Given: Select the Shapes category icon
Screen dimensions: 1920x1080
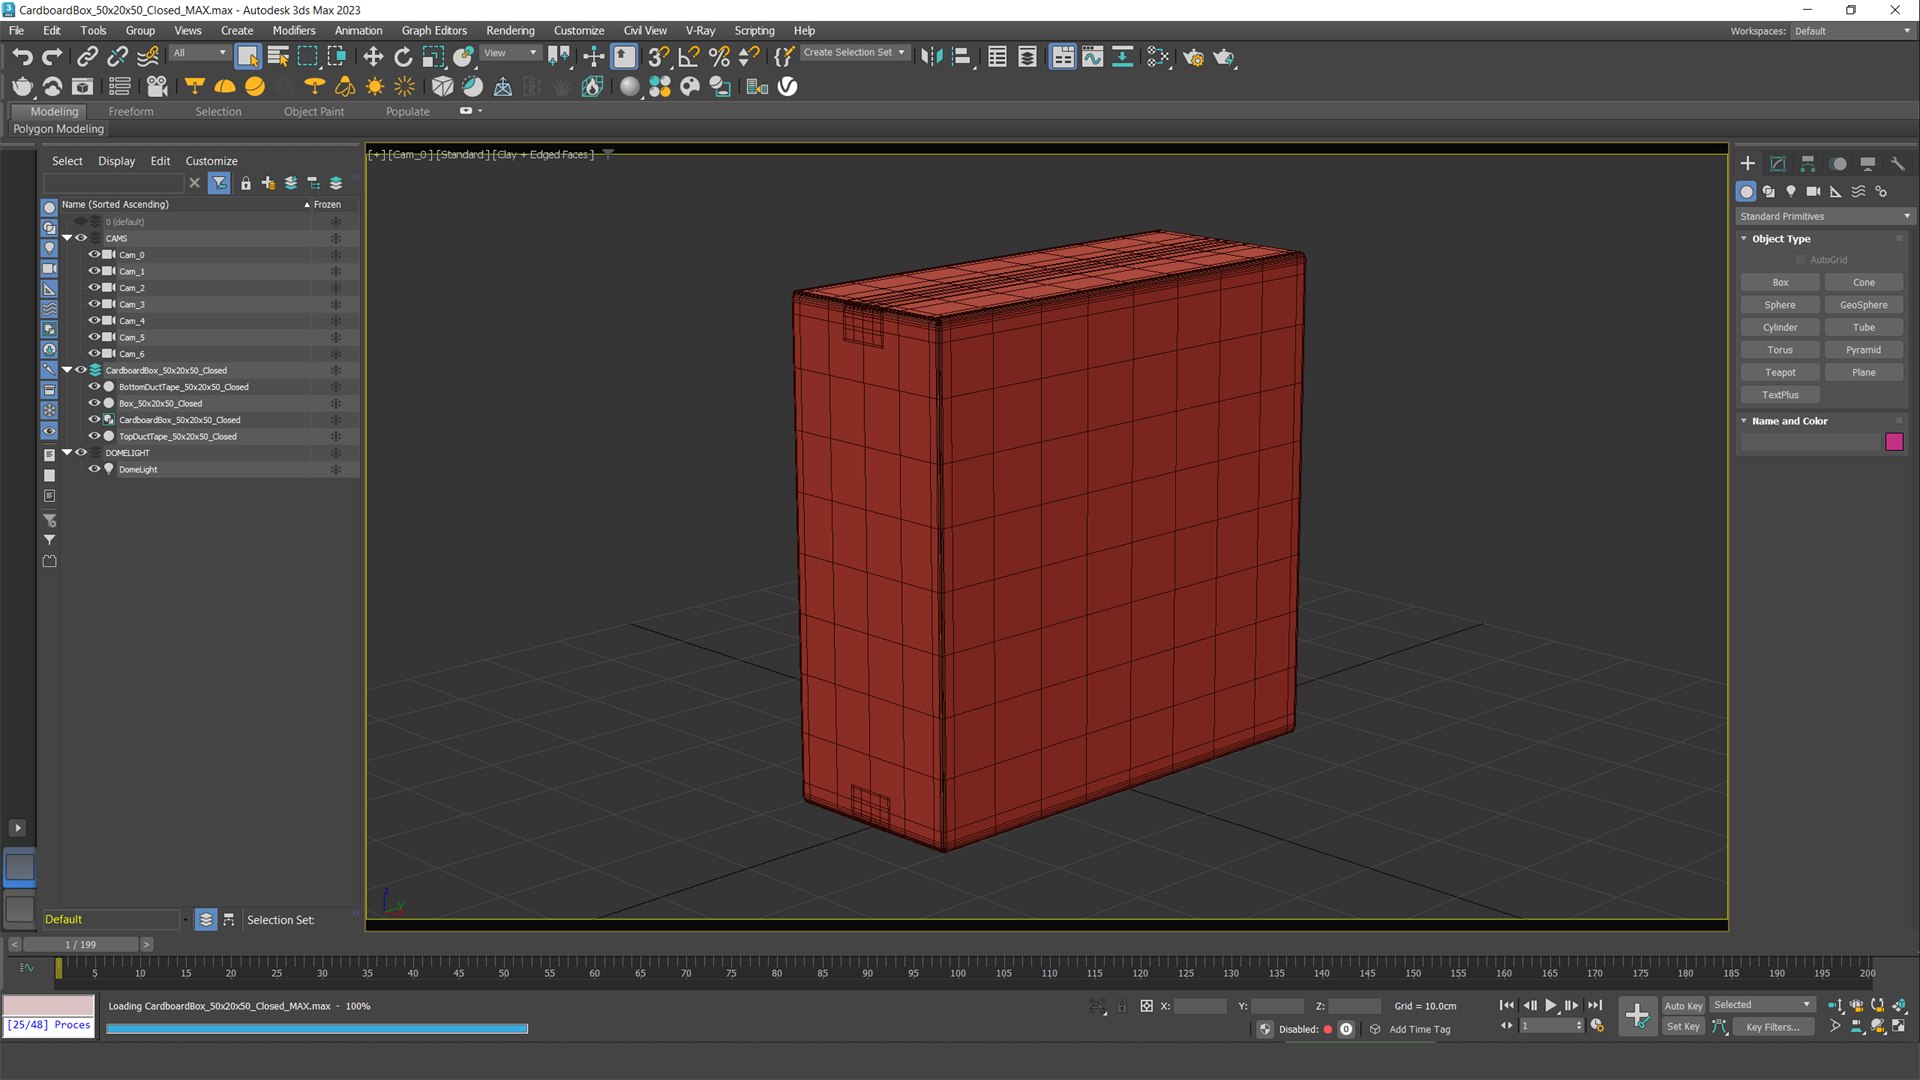Looking at the screenshot, I should point(1769,191).
